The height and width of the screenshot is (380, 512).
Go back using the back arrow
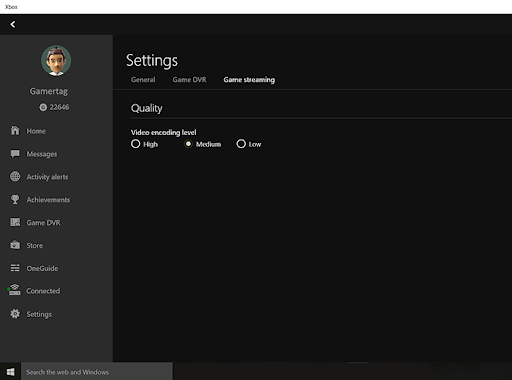[13, 24]
